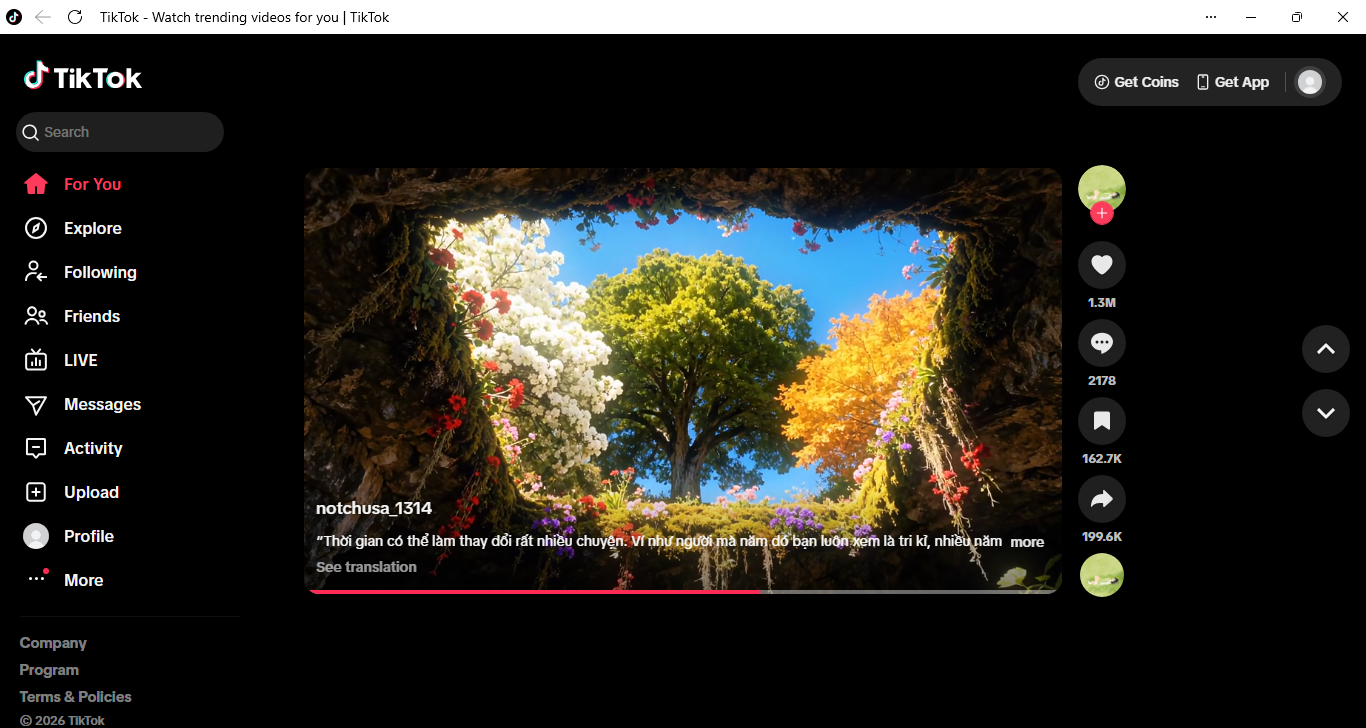Click the TikTok logo
Viewport: 1366px width, 728px height.
pos(83,77)
